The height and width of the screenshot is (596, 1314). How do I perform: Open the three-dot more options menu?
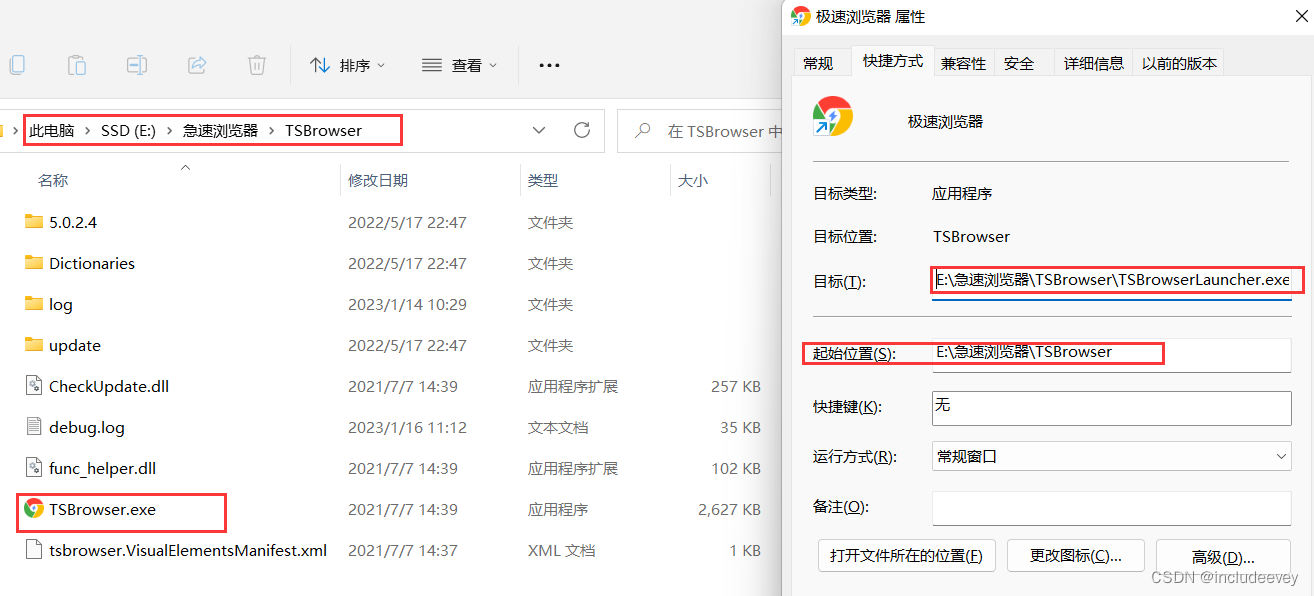pyautogui.click(x=549, y=65)
